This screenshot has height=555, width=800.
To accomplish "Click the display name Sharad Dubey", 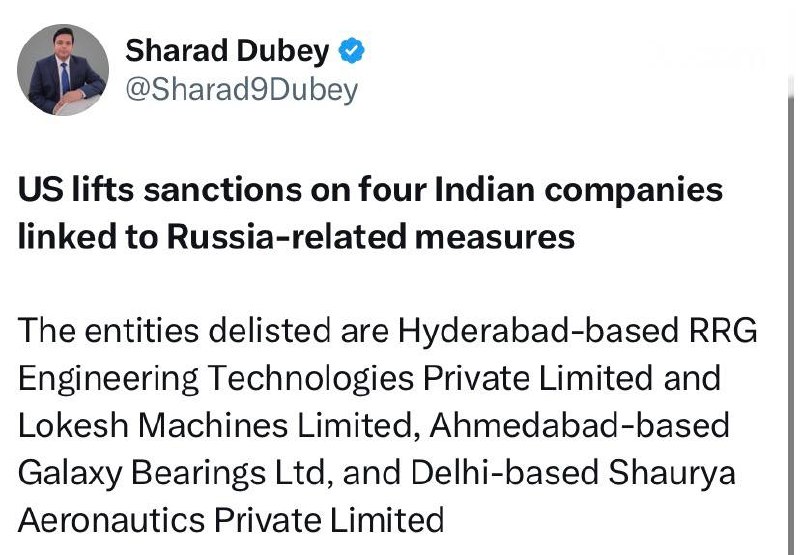I will tap(228, 51).
